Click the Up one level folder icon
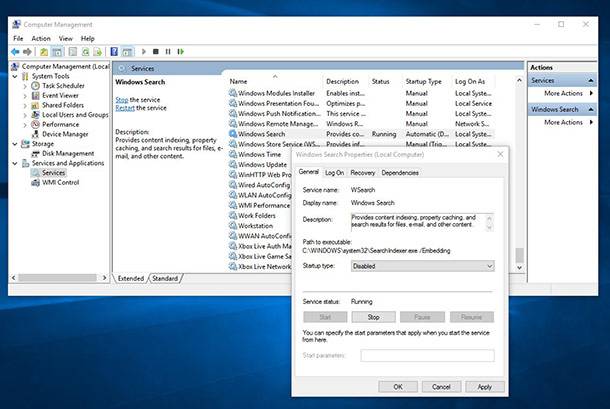This screenshot has height=409, width=610. (x=44, y=51)
